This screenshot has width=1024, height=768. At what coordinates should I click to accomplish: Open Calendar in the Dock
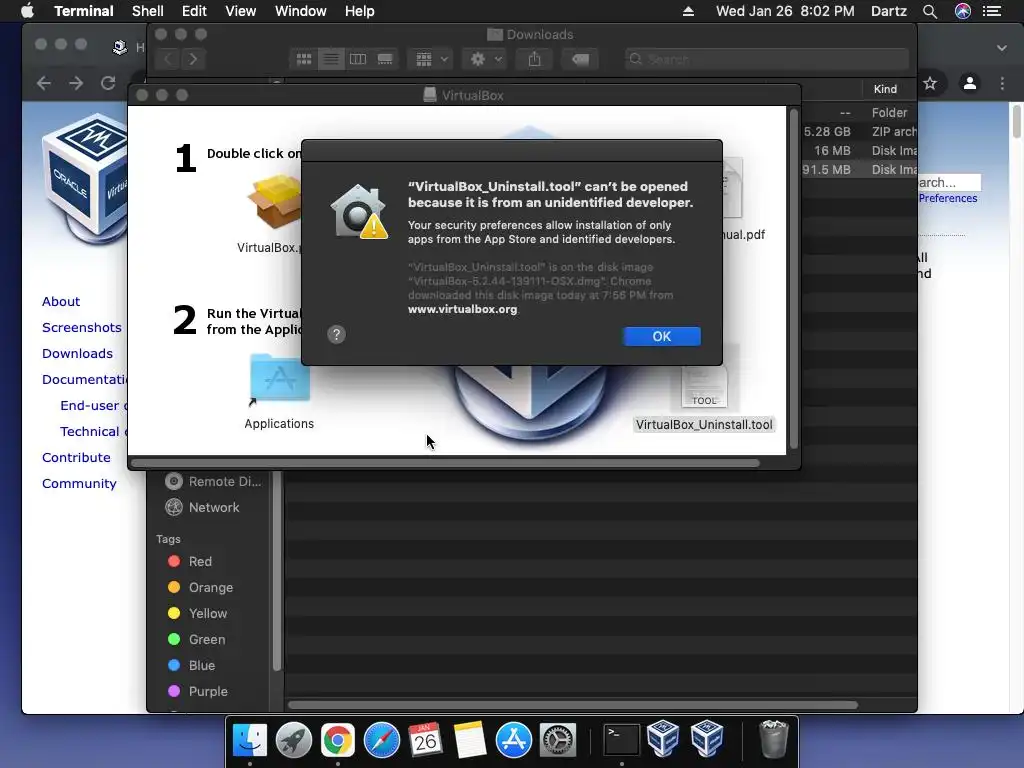point(425,740)
